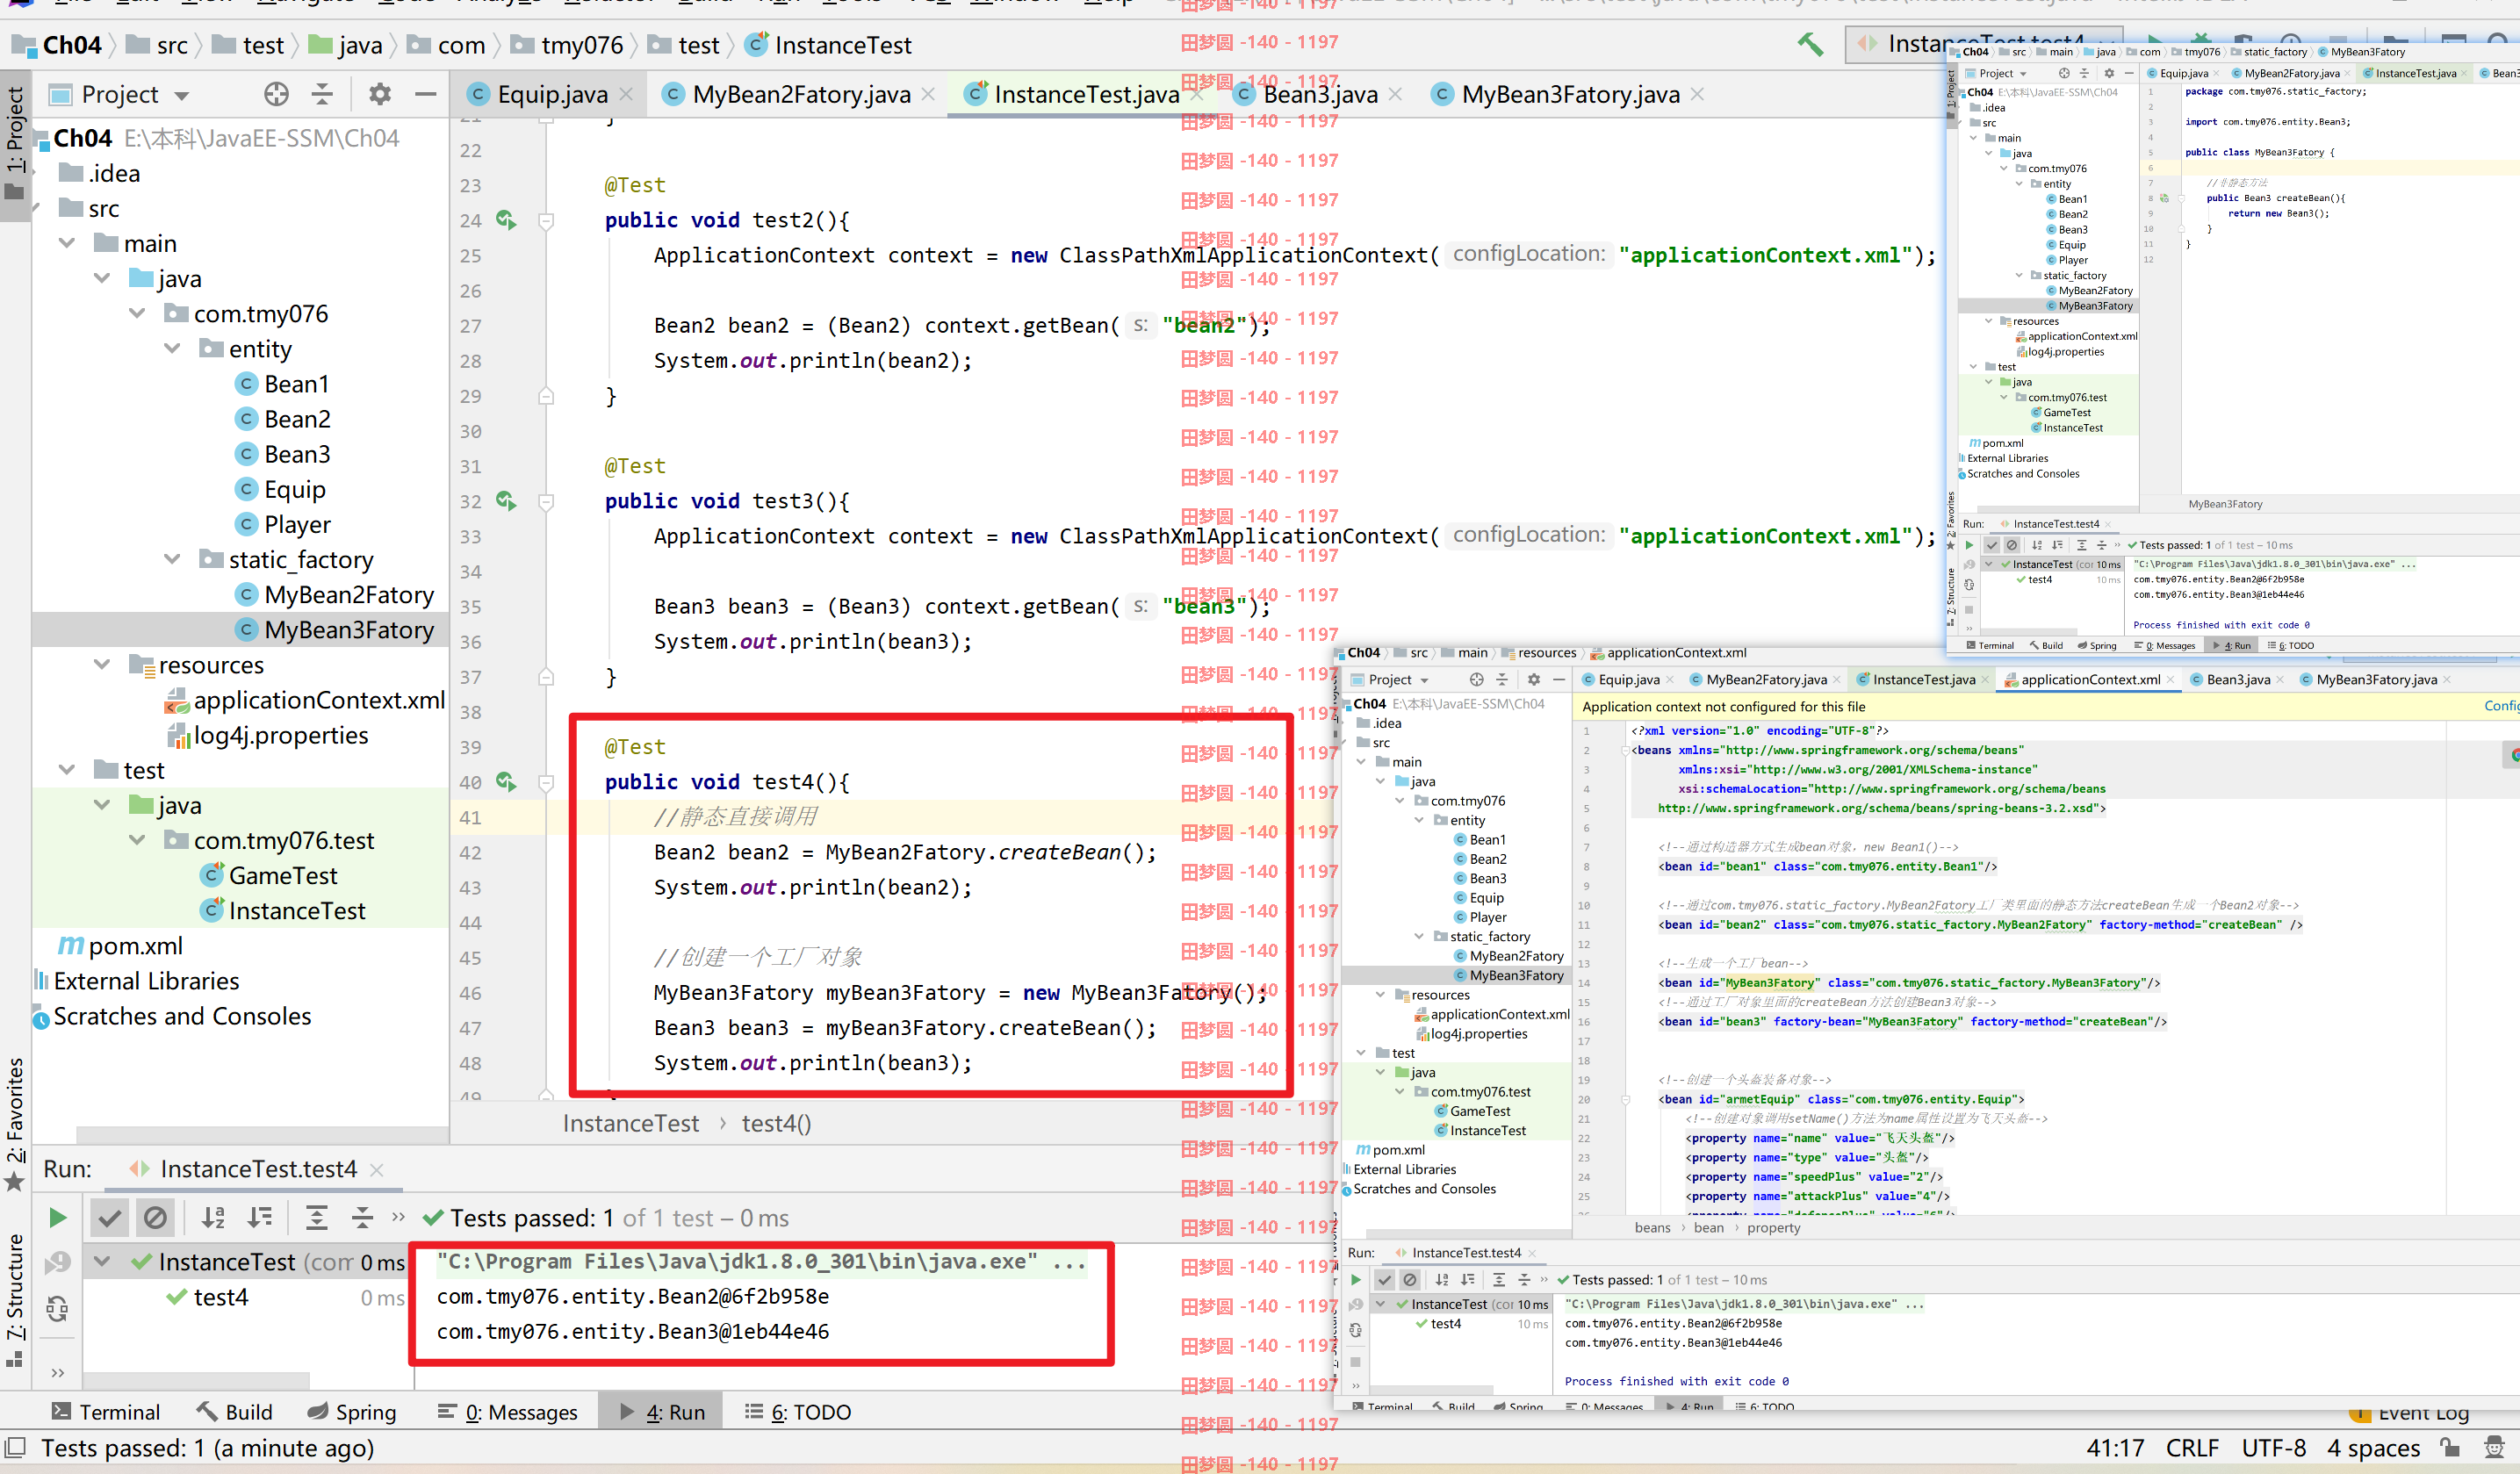Open Build tool window
The width and height of the screenshot is (2520, 1474).
235,1412
